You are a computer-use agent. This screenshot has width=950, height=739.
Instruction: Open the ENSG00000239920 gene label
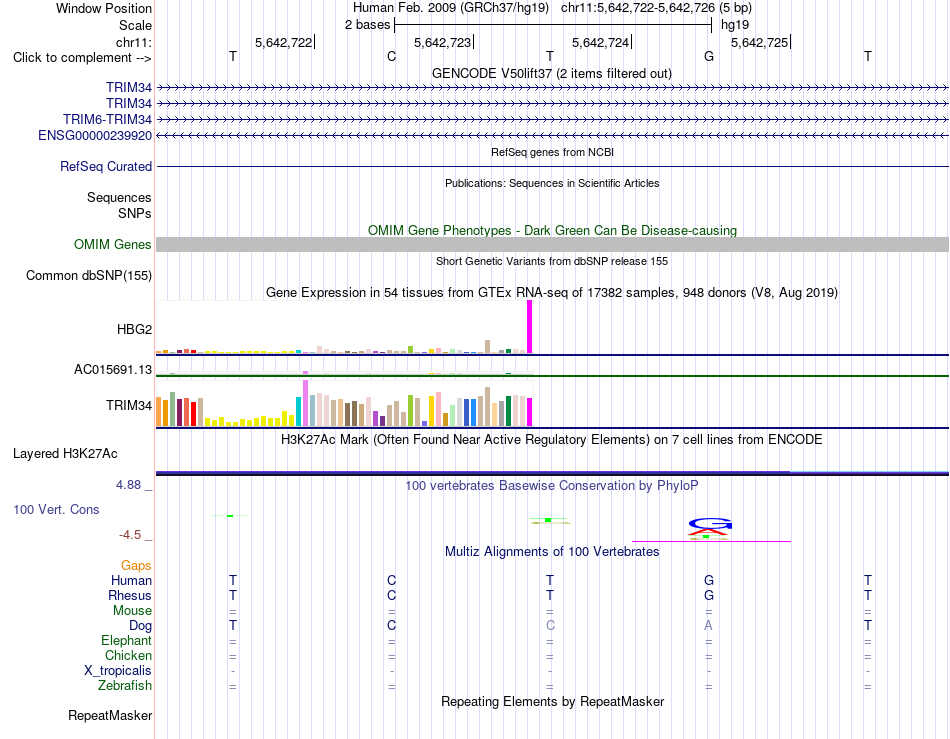pos(95,136)
